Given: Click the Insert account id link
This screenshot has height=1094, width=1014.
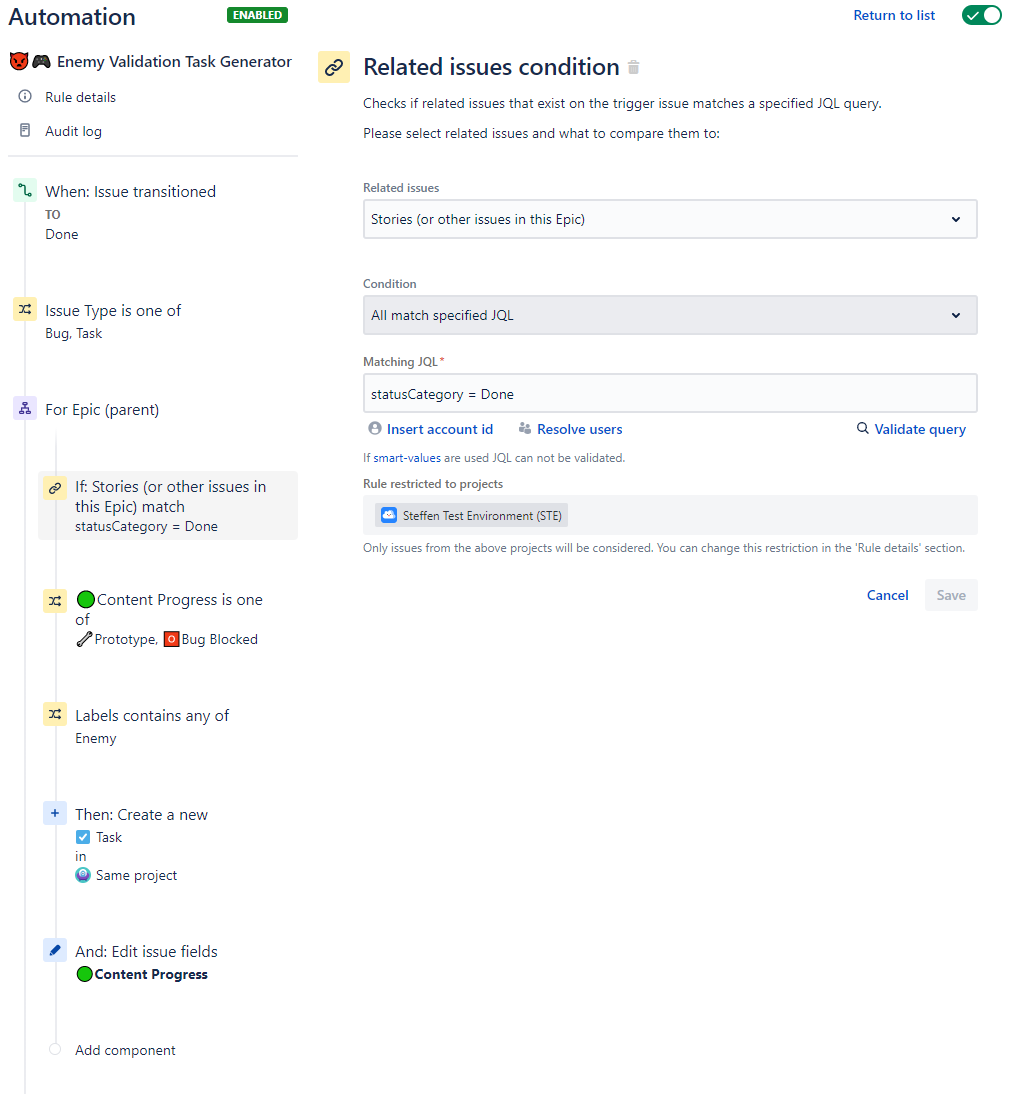Looking at the screenshot, I should pos(440,429).
